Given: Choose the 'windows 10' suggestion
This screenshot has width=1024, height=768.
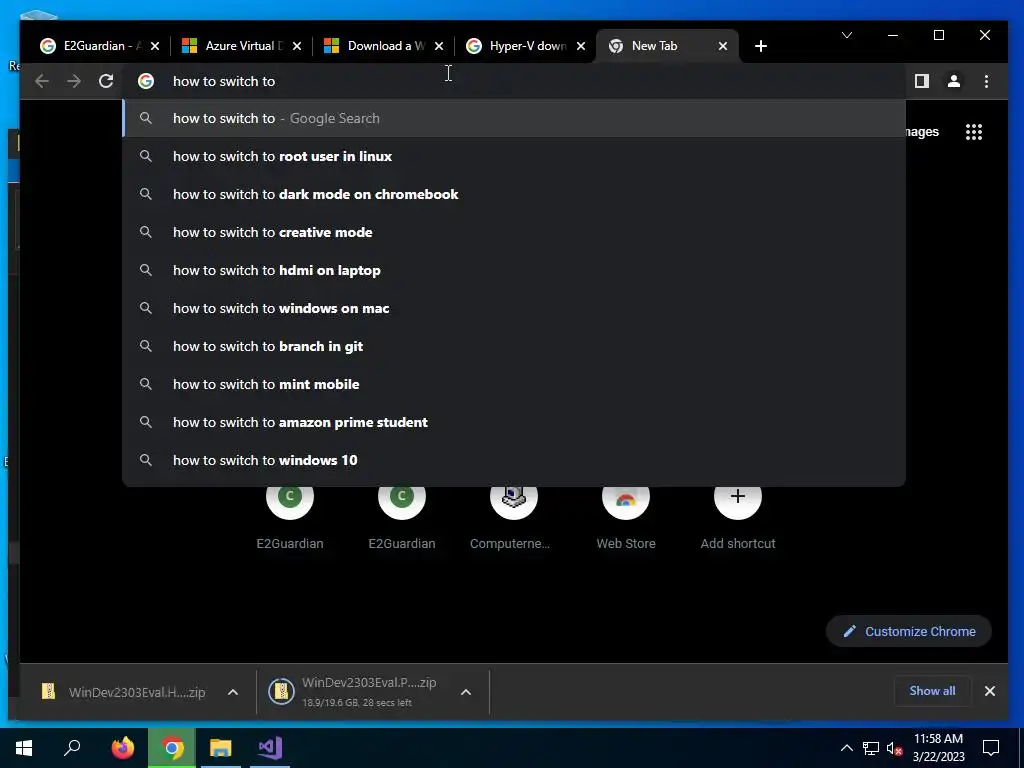Looking at the screenshot, I should coord(513,459).
